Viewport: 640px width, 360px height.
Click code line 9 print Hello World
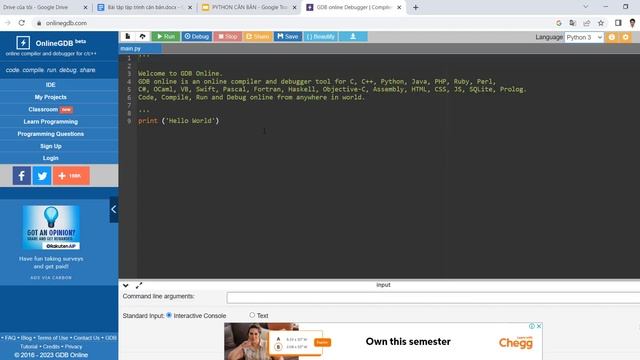[178, 121]
